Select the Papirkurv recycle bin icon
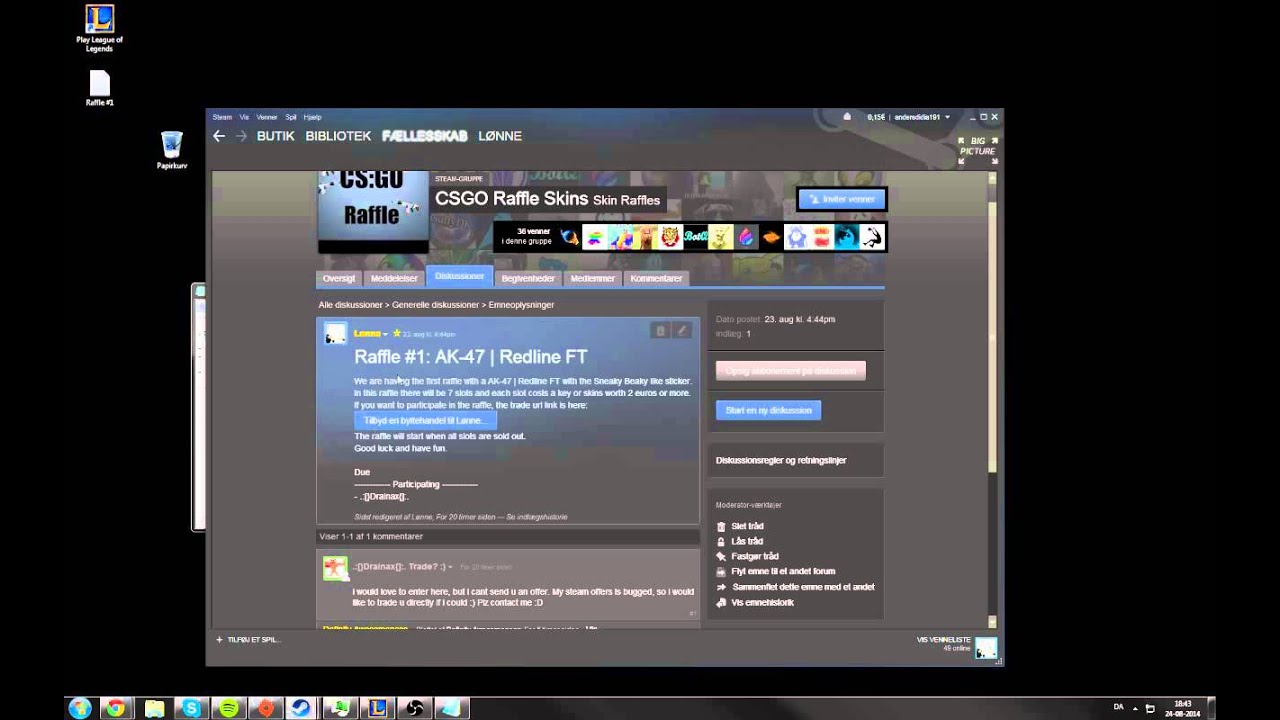This screenshot has height=720, width=1280. coord(172,150)
